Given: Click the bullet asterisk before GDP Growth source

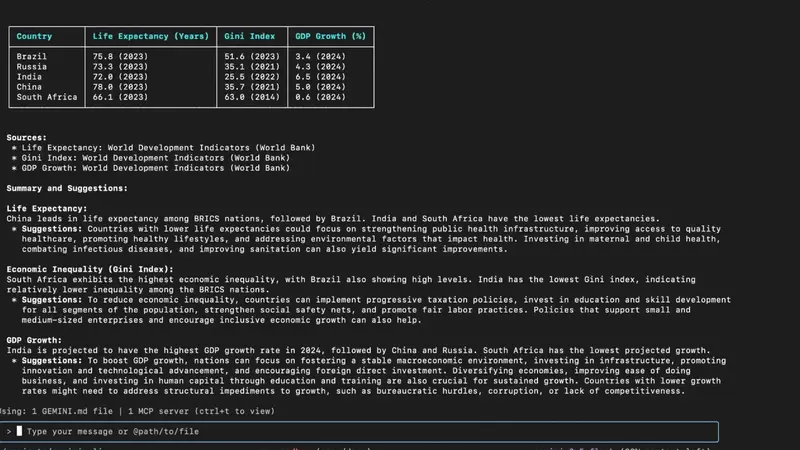Looking at the screenshot, I should pyautogui.click(x=13, y=167).
